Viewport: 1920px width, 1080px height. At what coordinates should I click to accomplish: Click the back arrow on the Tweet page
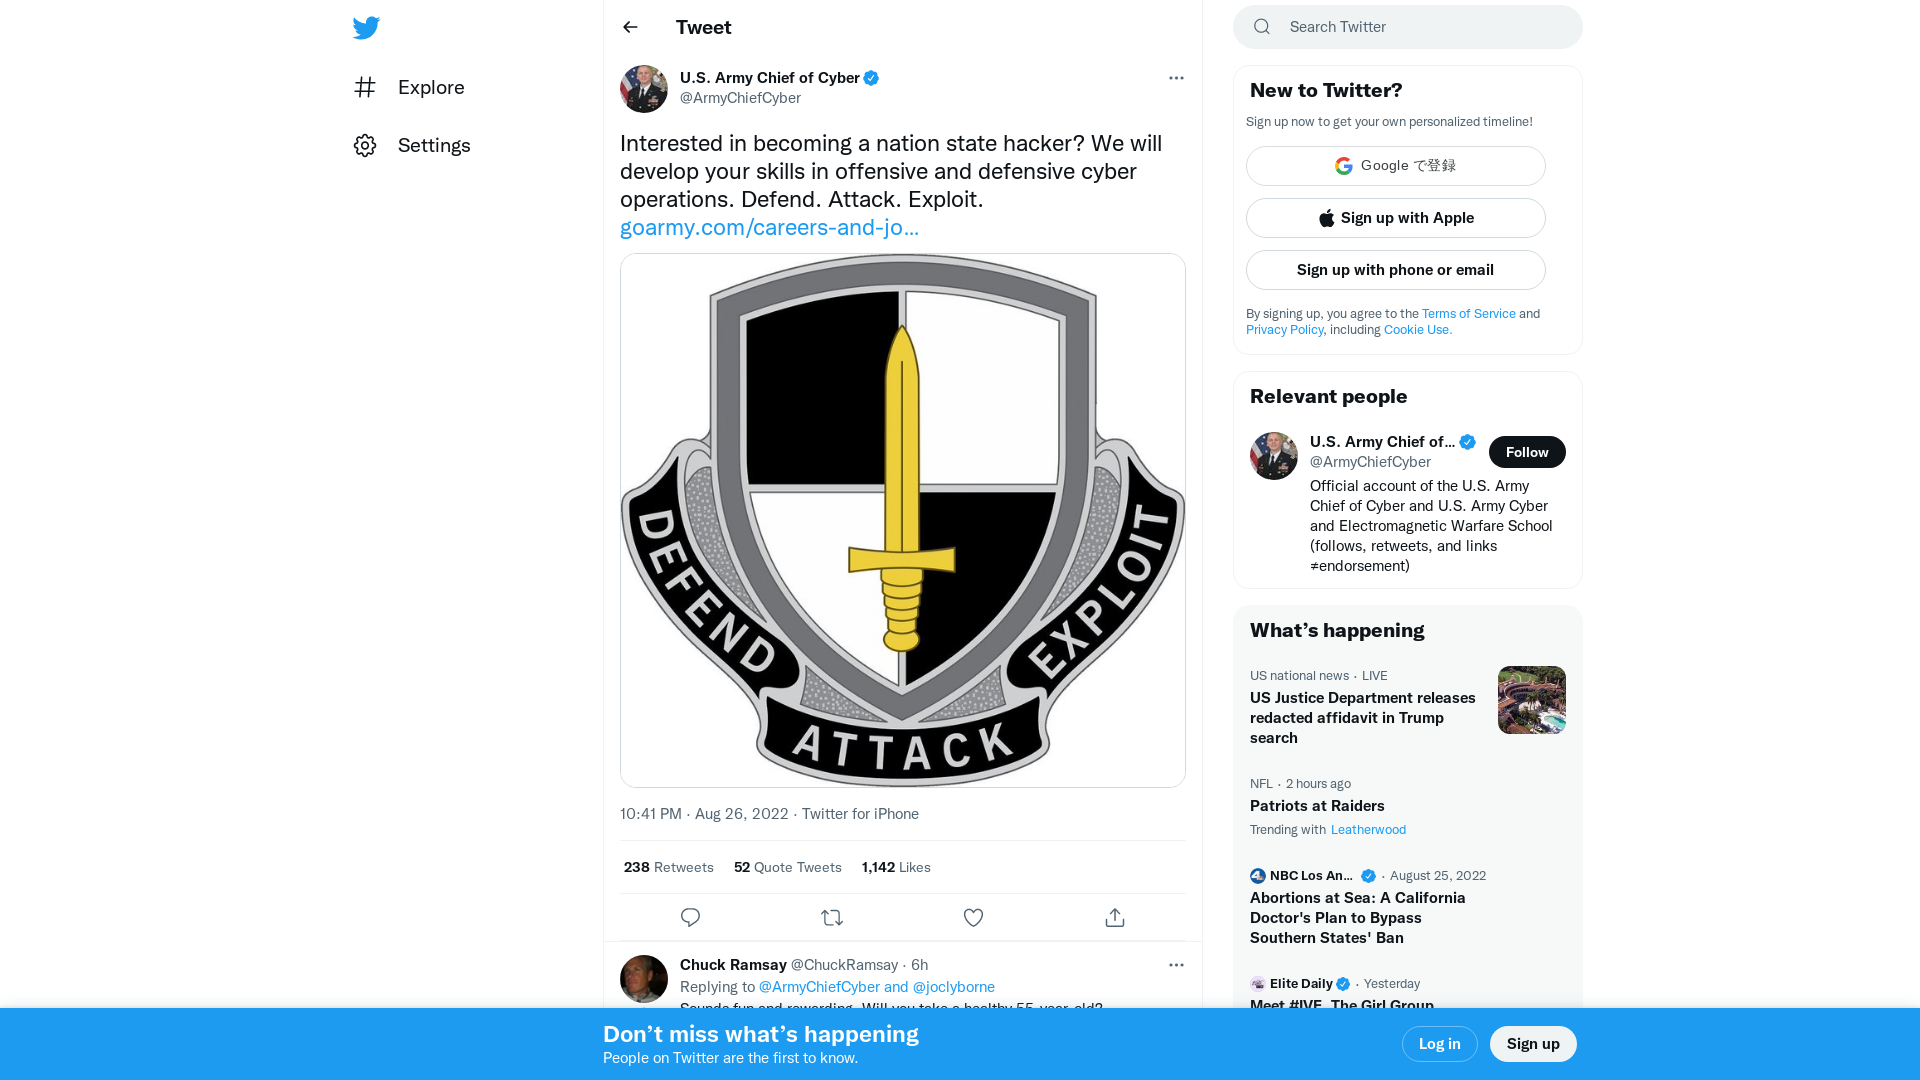pyautogui.click(x=629, y=27)
